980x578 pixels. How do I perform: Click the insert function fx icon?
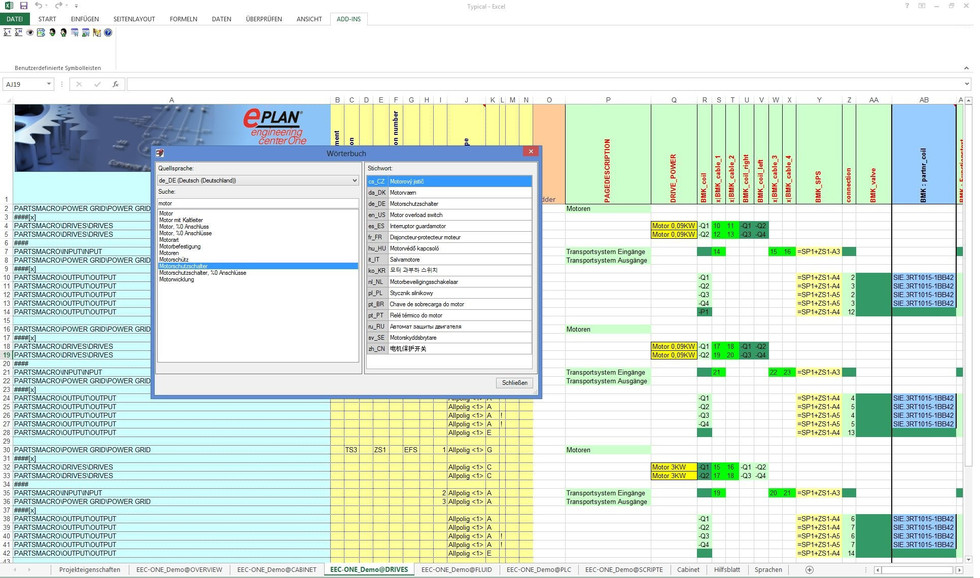[x=115, y=84]
